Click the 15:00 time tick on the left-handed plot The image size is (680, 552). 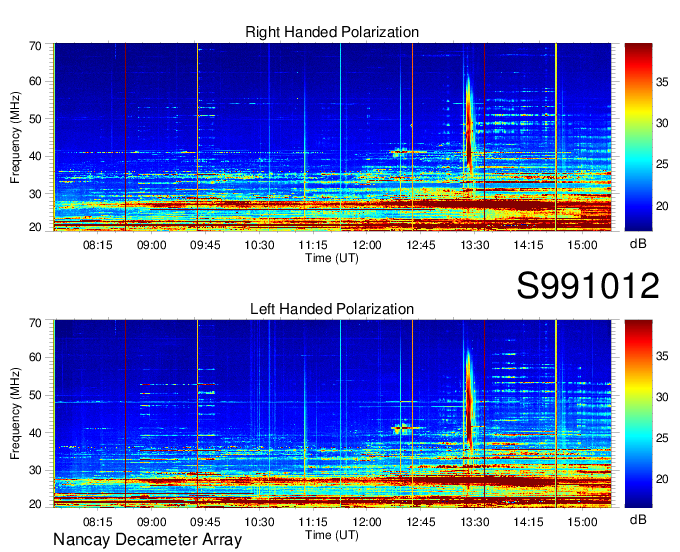point(582,522)
